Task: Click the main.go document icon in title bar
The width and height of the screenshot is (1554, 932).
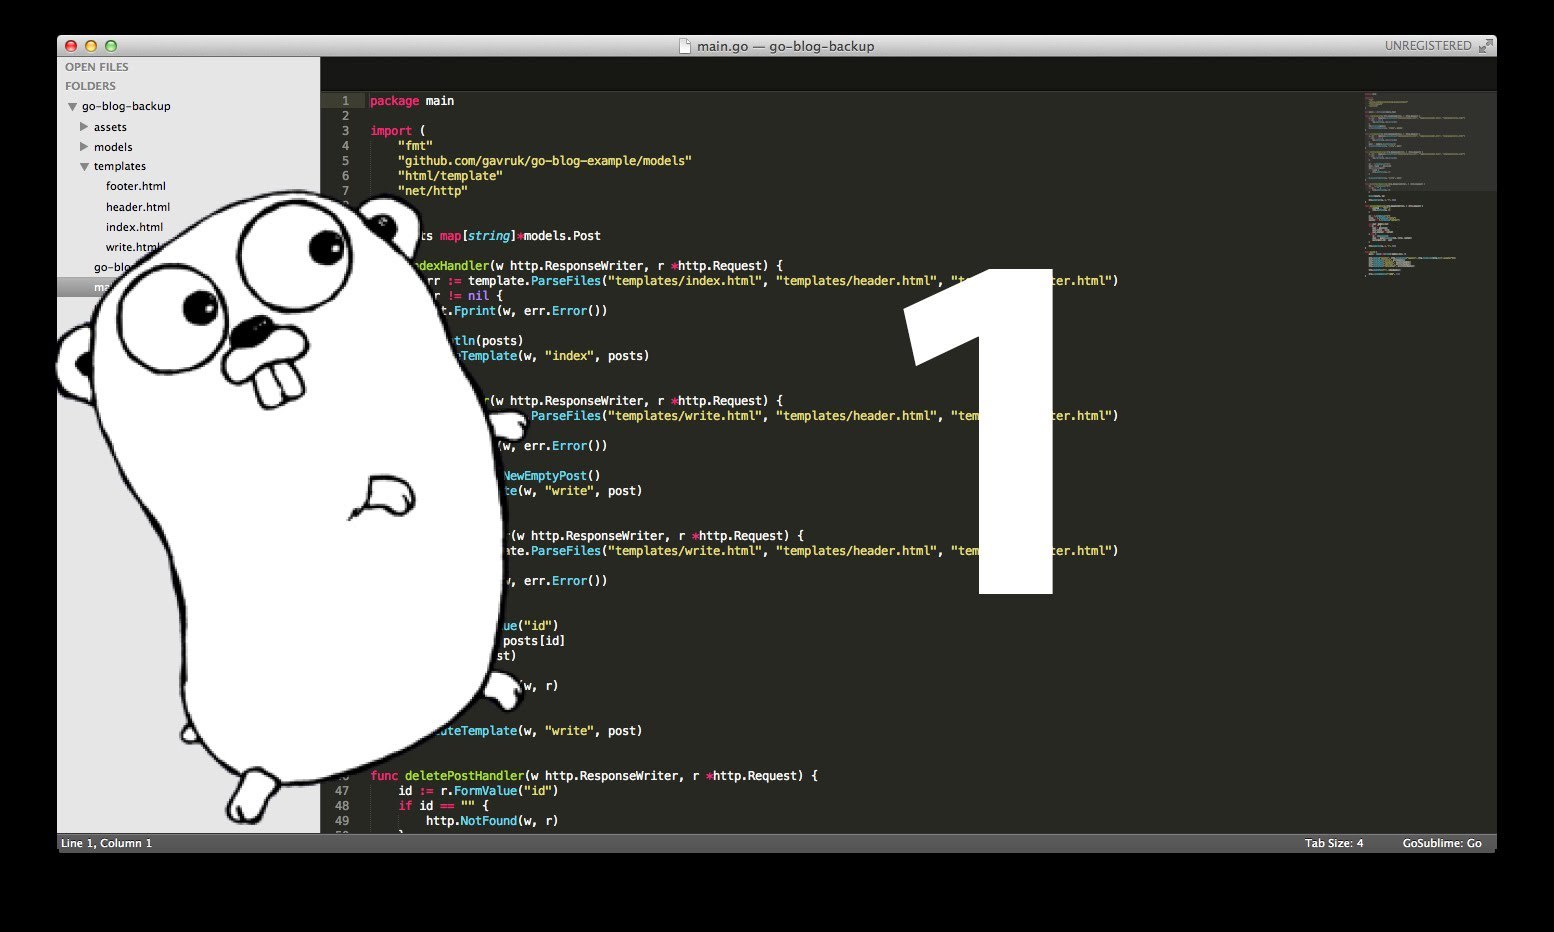Action: click(x=685, y=46)
